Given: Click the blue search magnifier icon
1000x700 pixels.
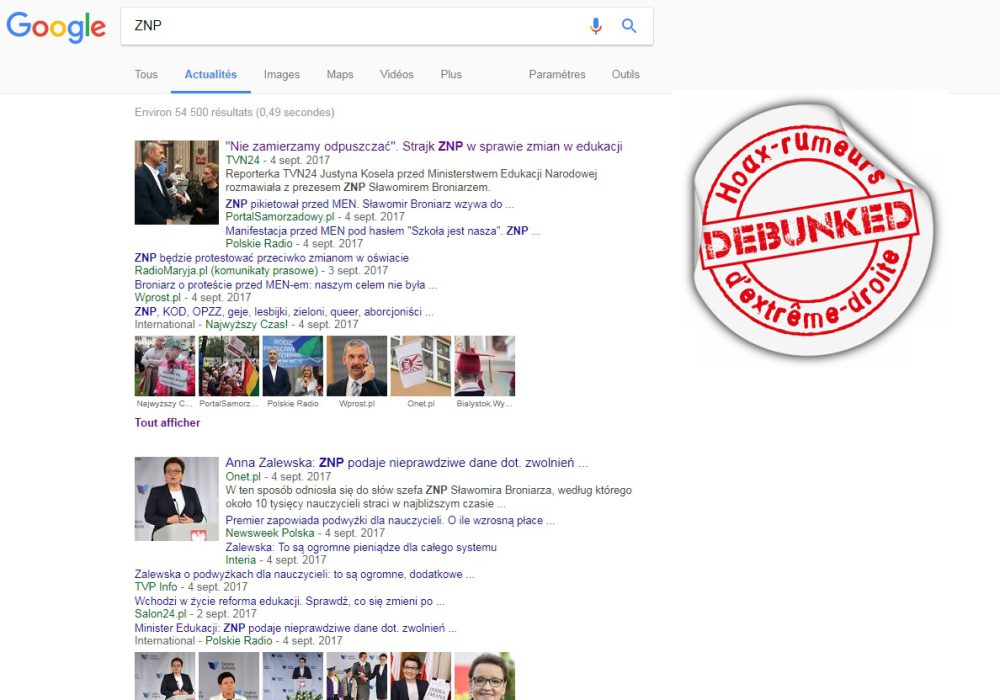Looking at the screenshot, I should point(629,26).
